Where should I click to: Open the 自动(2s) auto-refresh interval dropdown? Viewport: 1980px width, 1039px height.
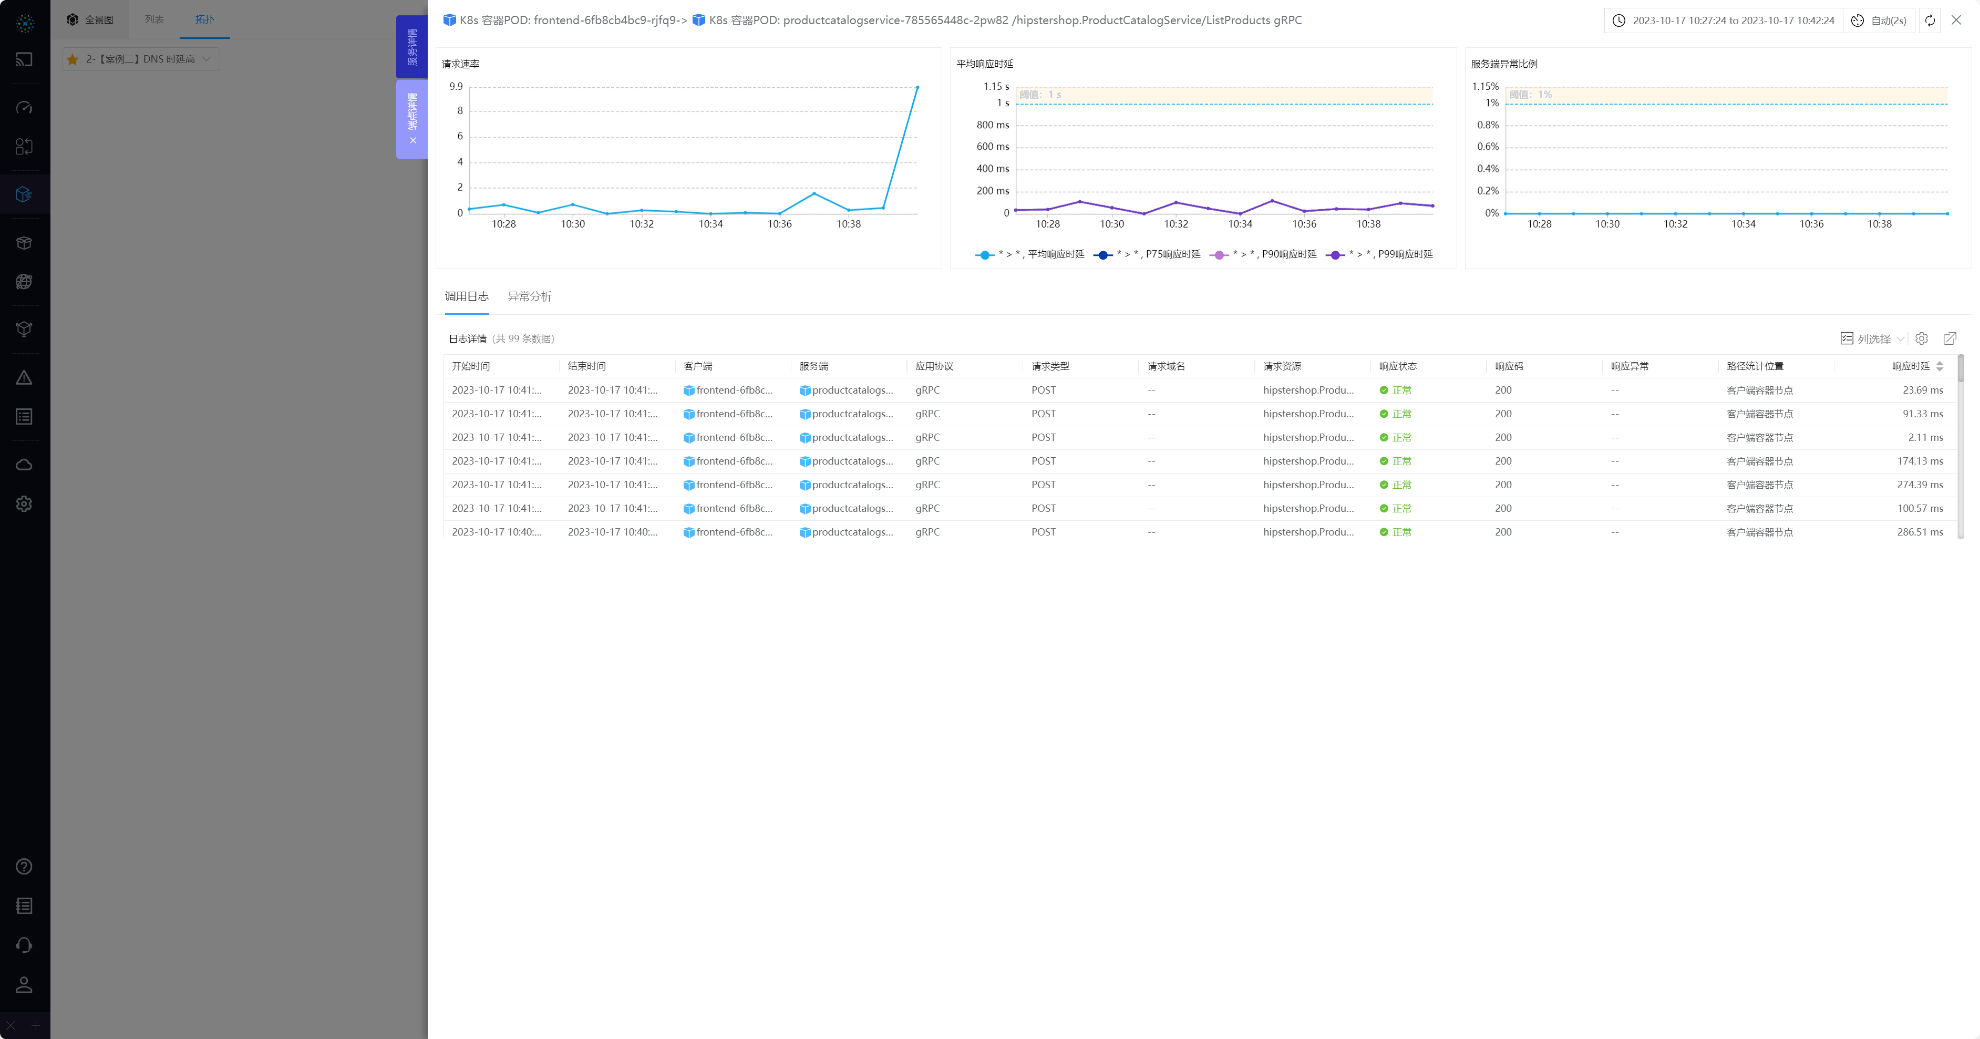click(x=1879, y=21)
